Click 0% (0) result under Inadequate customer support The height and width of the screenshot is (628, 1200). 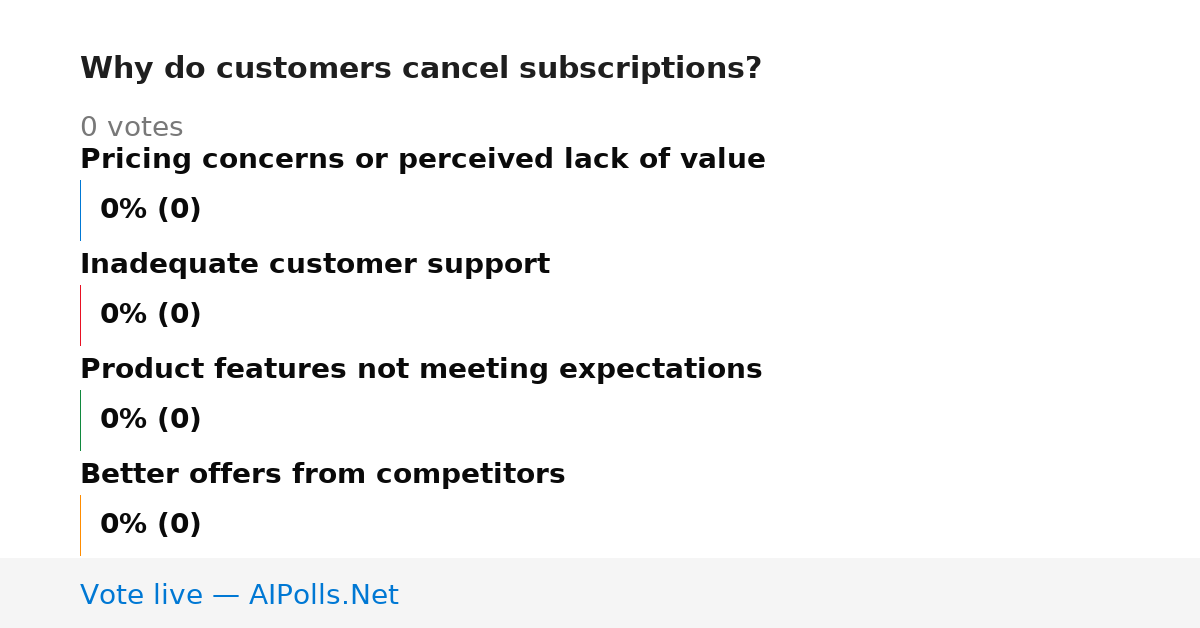(x=150, y=315)
